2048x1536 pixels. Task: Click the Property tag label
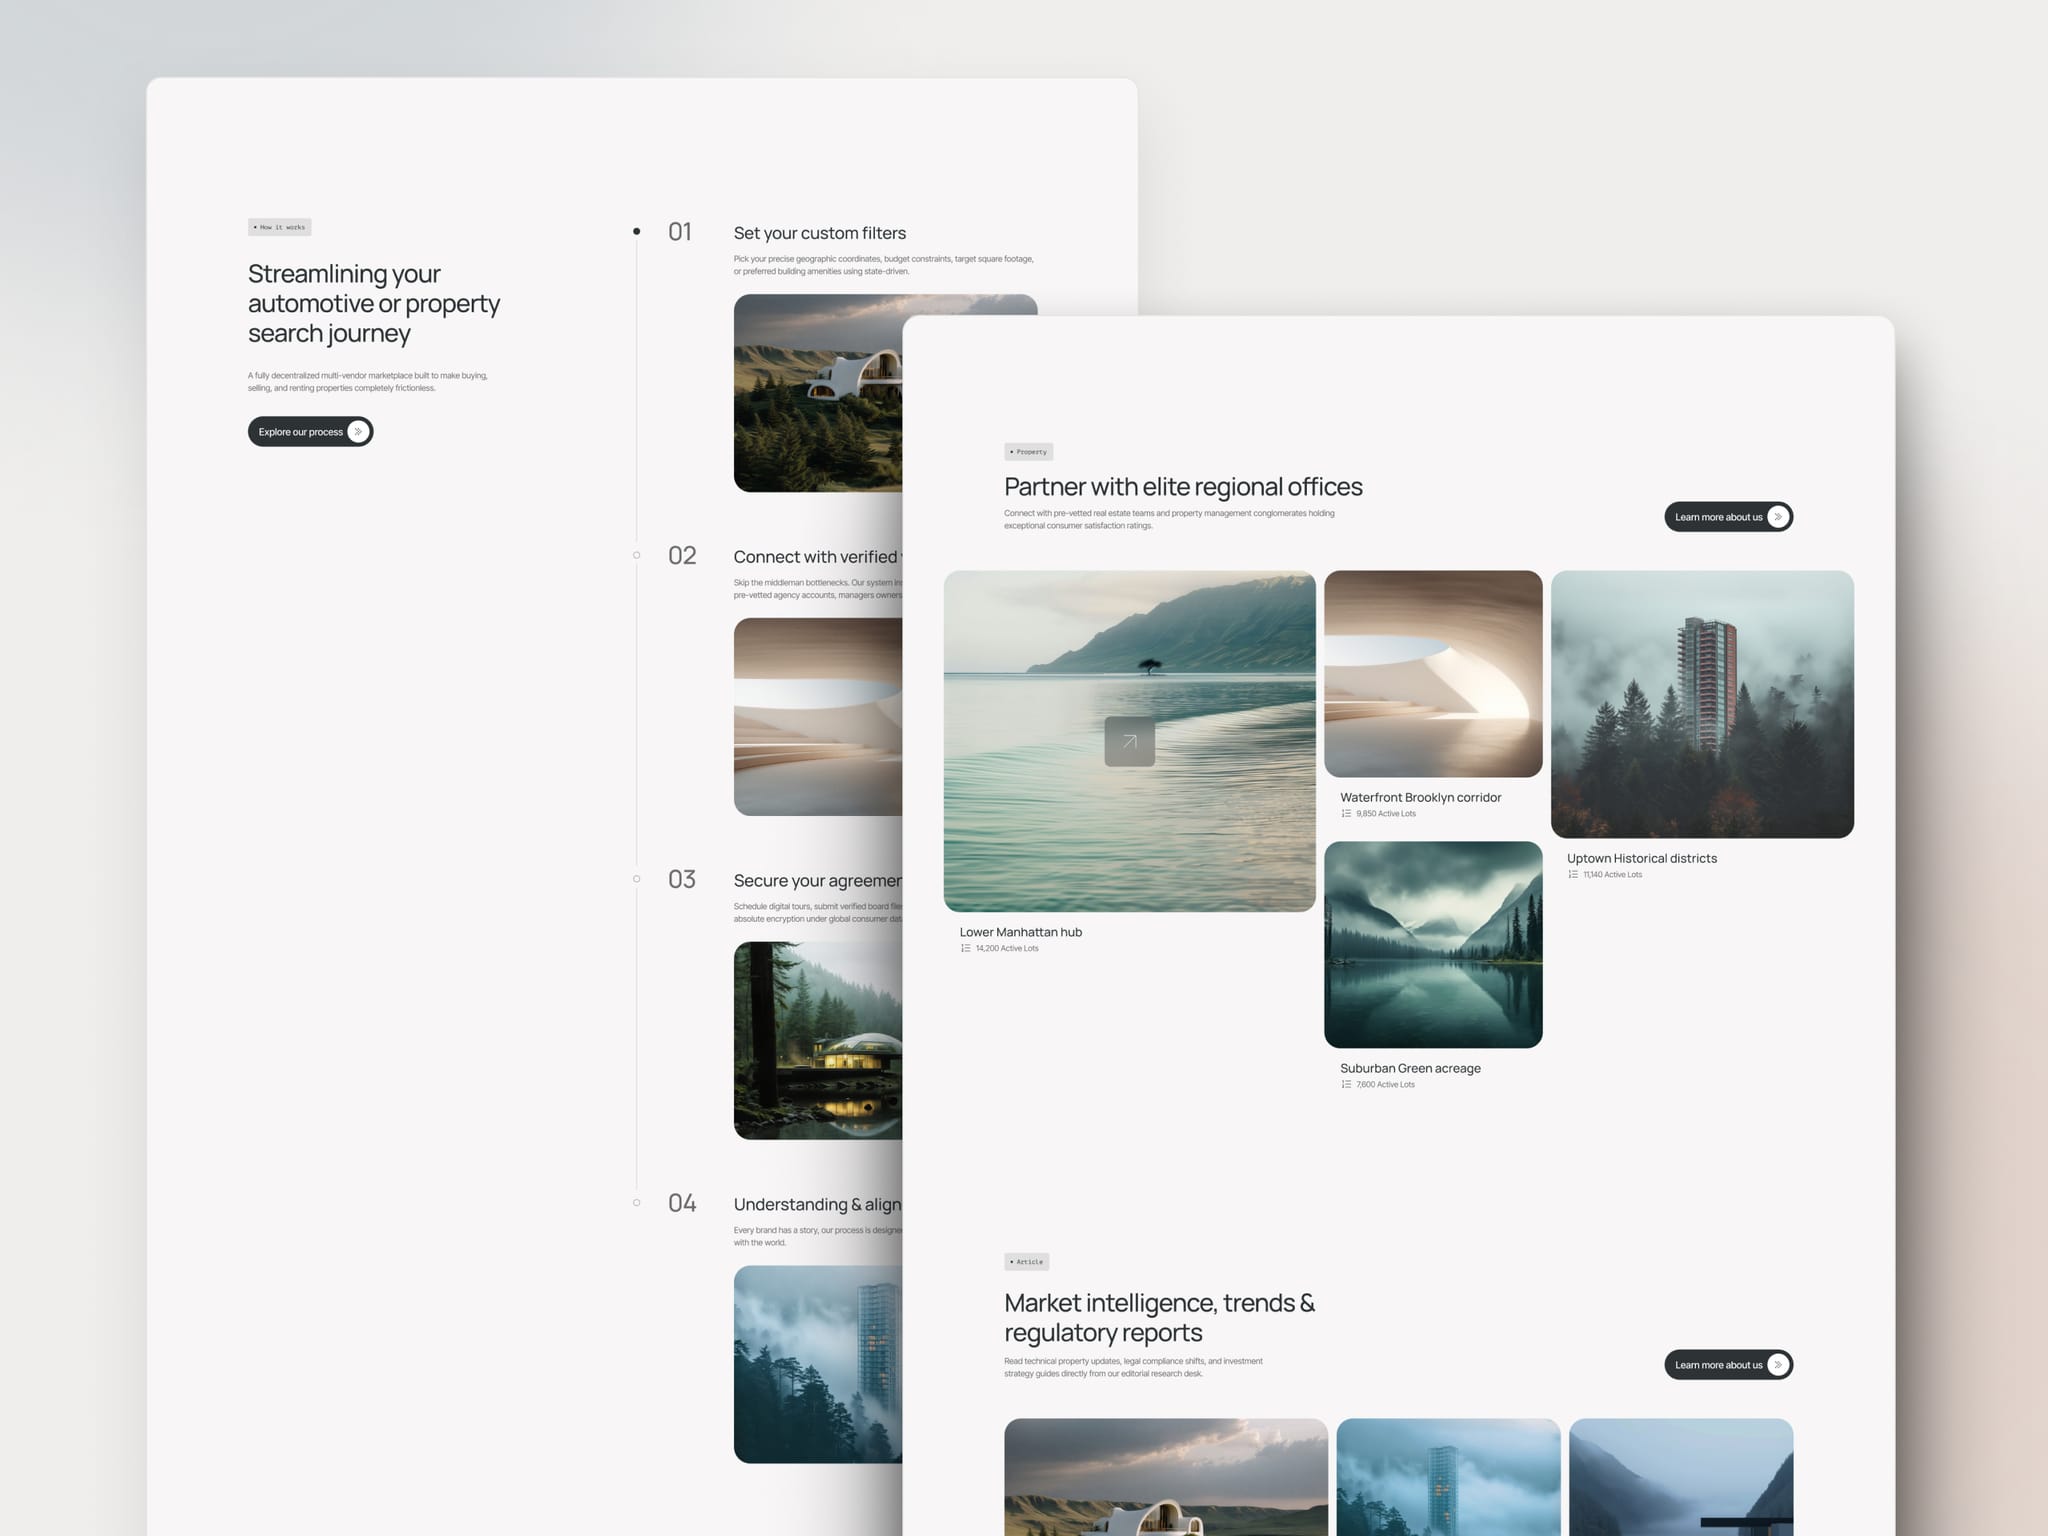(1028, 452)
